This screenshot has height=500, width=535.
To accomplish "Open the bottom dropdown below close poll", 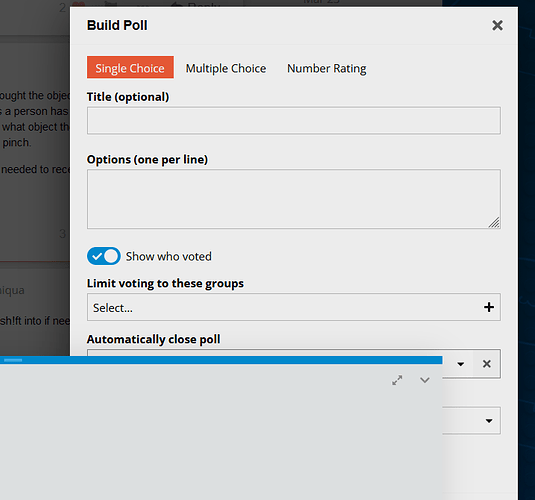I will coord(489,420).
